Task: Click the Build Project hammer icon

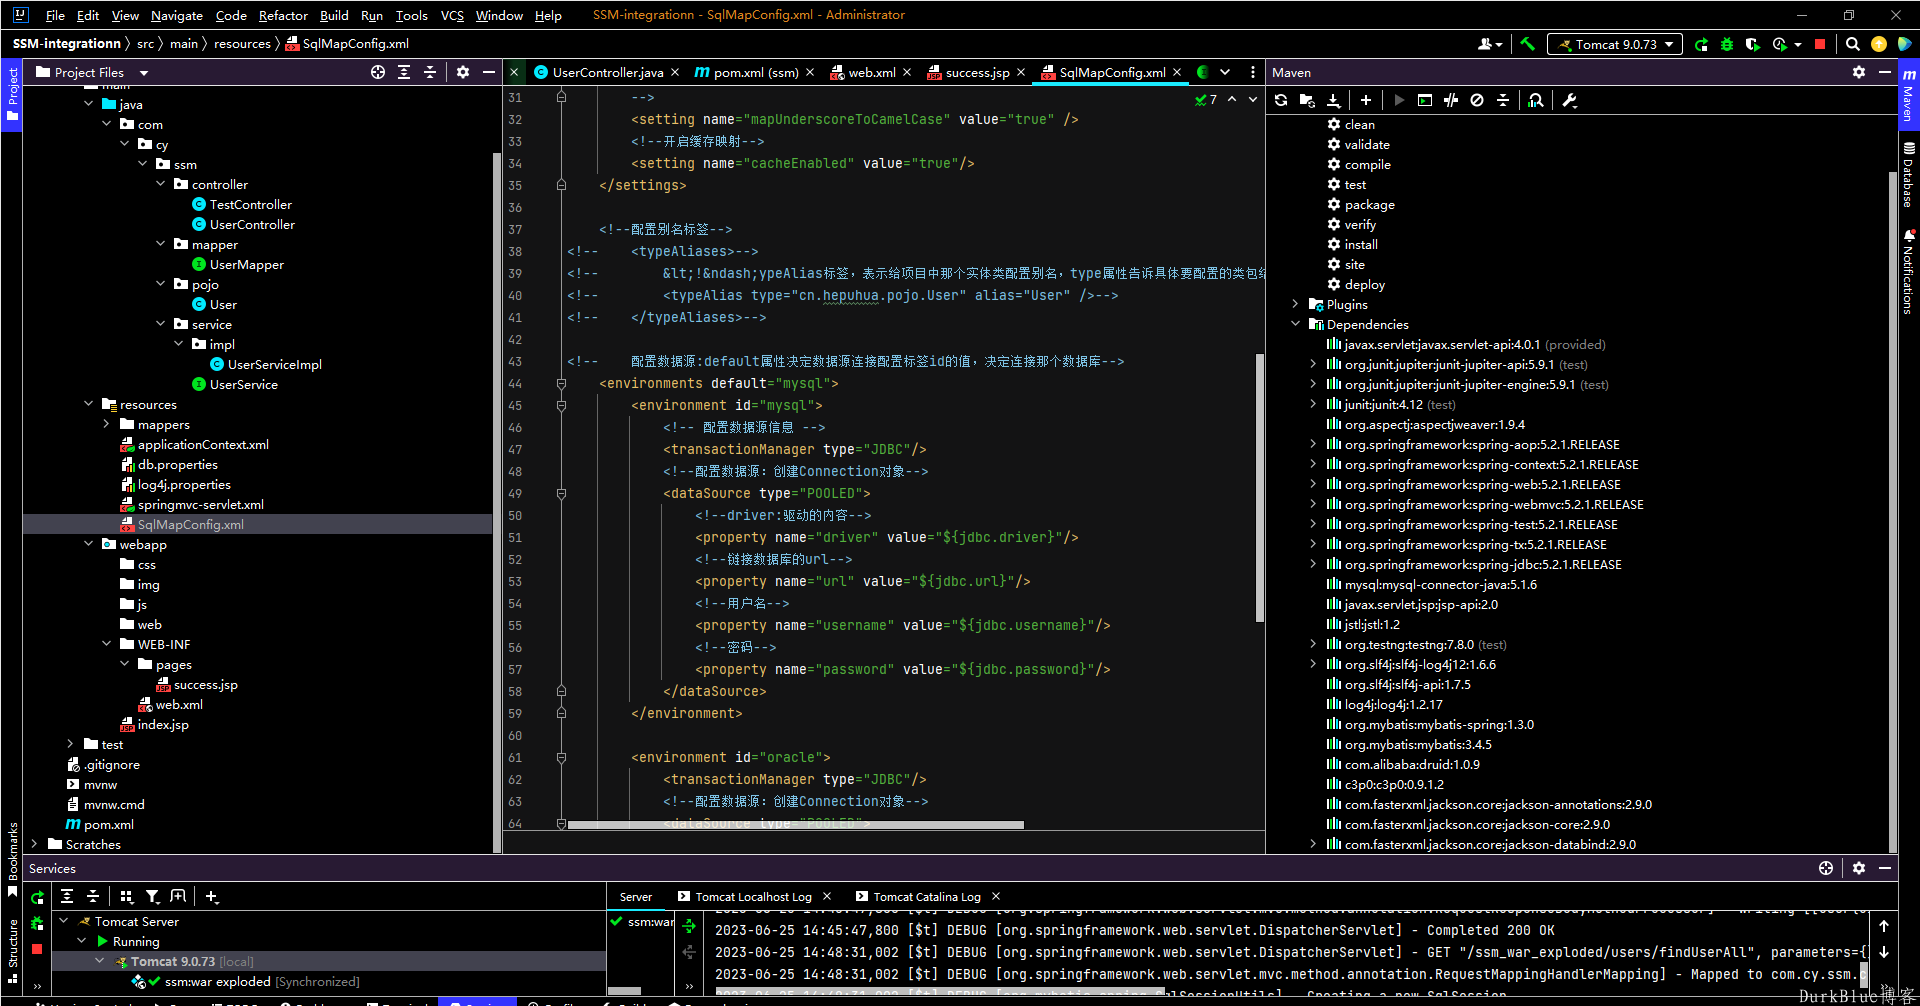Action: tap(1527, 44)
